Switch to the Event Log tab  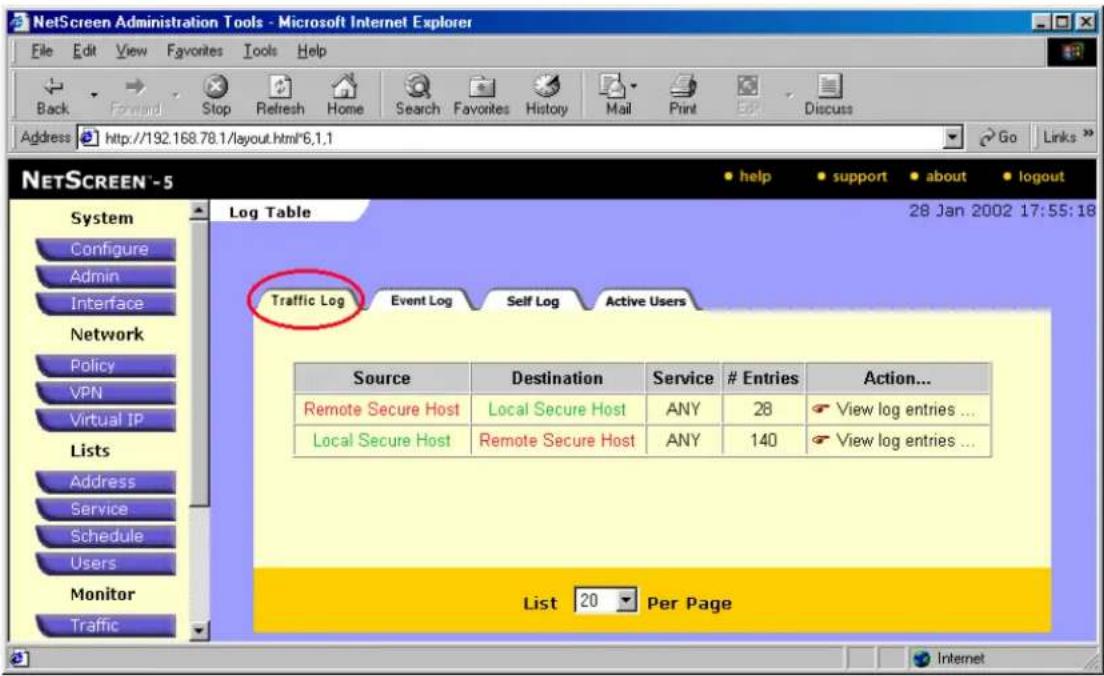[x=421, y=301]
